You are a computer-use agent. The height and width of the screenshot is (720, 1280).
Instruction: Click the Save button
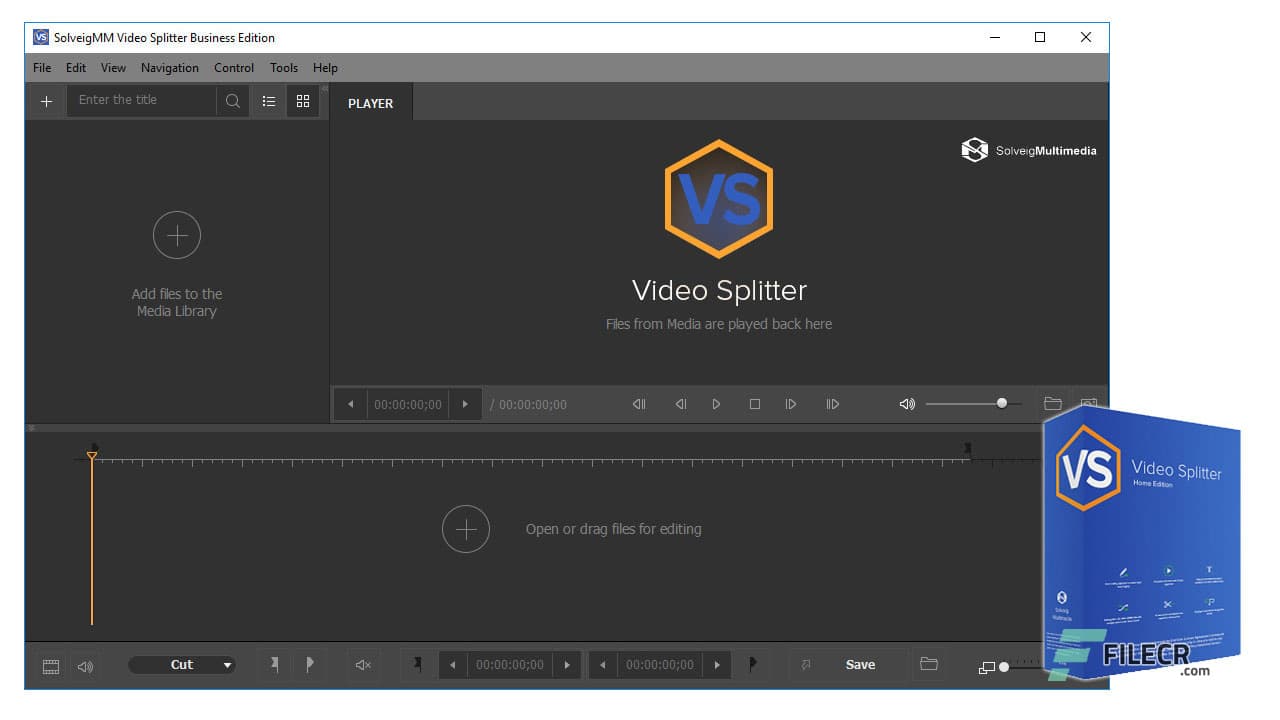coord(860,664)
